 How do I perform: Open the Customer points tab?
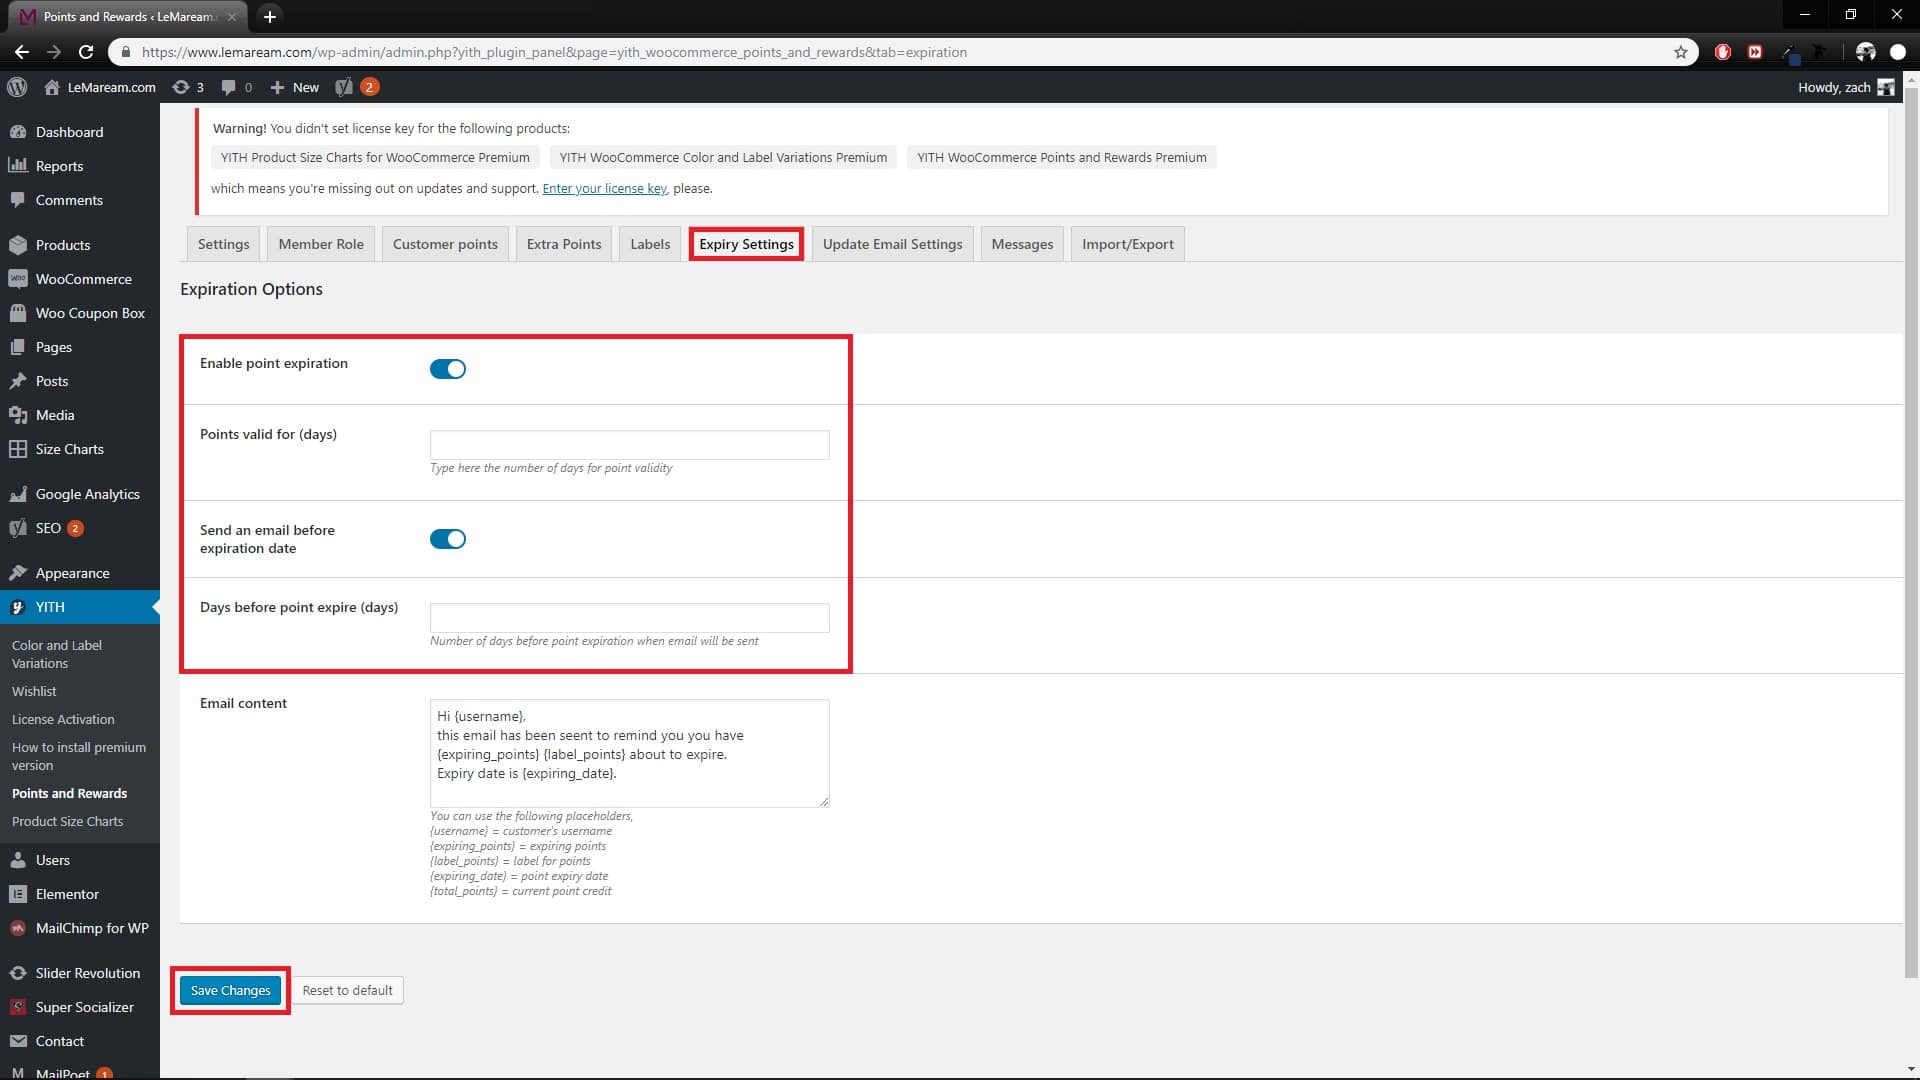(445, 244)
